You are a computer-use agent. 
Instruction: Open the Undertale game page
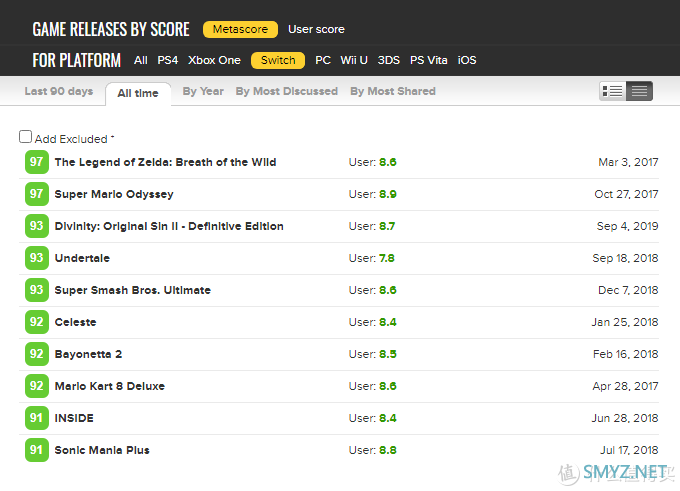click(82, 258)
